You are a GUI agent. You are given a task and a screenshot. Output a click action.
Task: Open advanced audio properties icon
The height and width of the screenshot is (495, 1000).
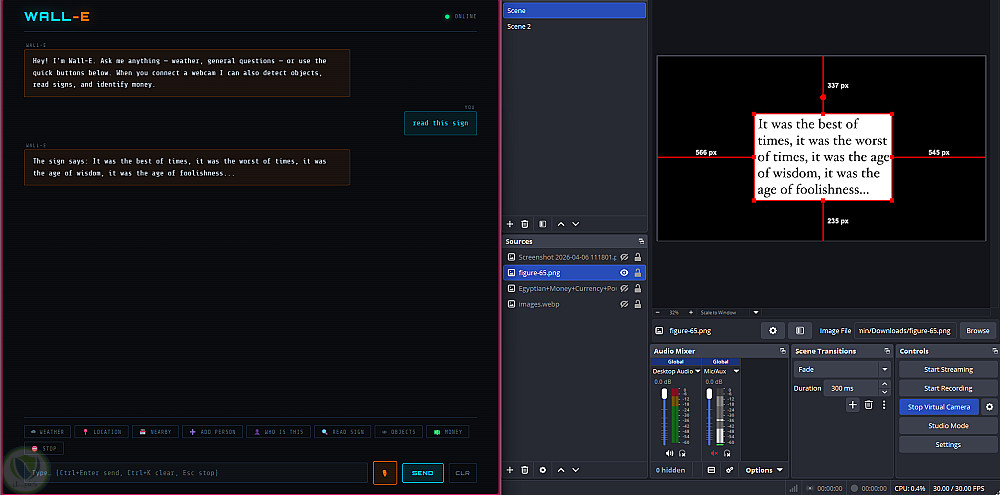click(730, 470)
